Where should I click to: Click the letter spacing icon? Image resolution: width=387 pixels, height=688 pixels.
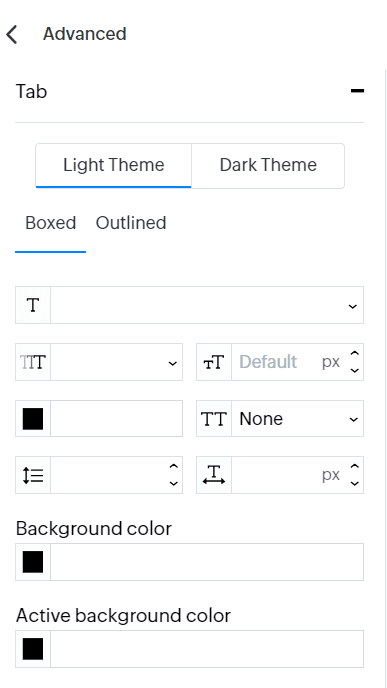point(214,475)
